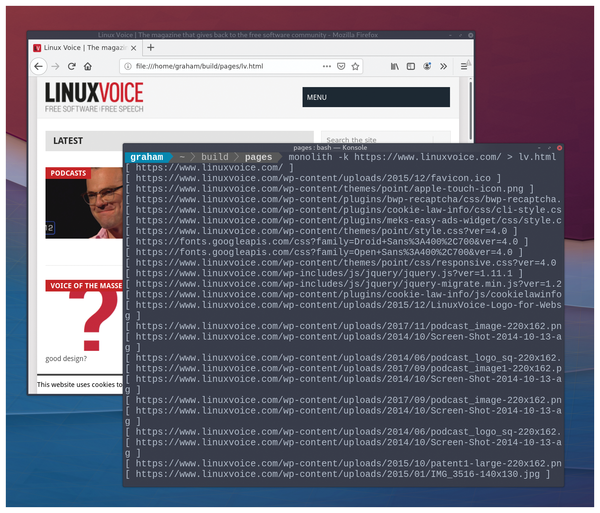Reload the page in Firefox

point(72,66)
